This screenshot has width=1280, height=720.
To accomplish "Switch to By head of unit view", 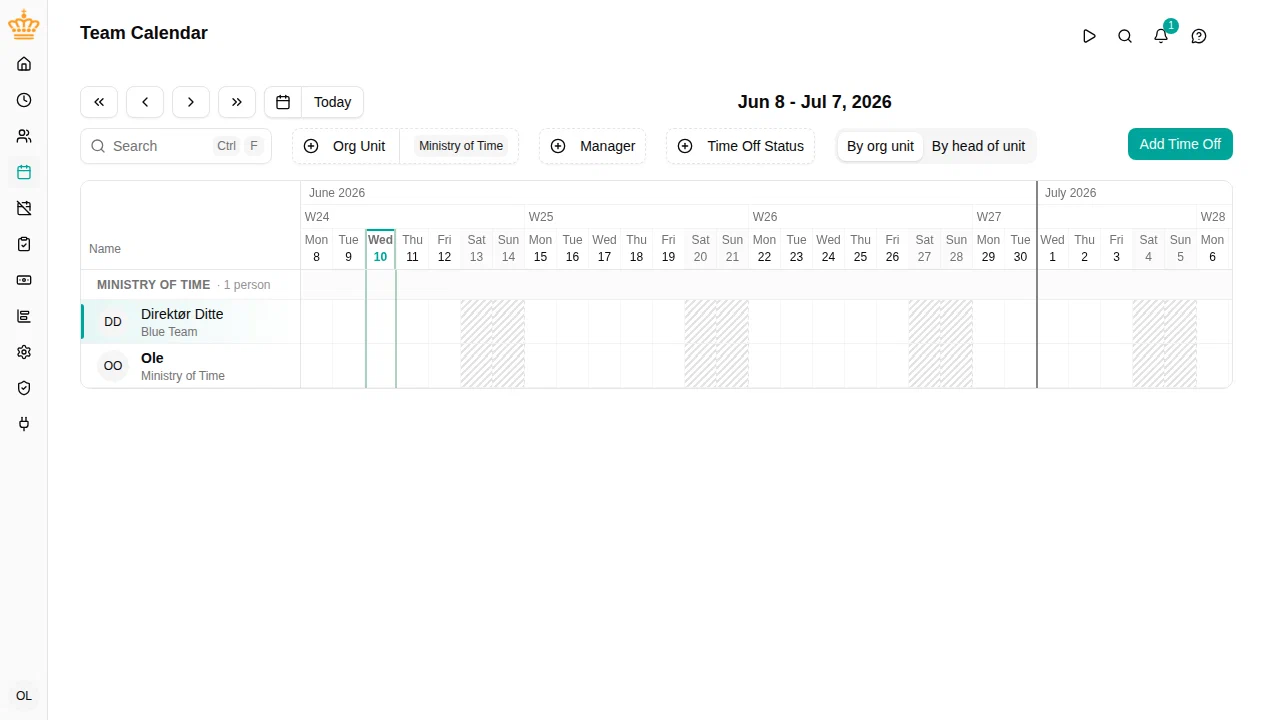I will (x=978, y=146).
